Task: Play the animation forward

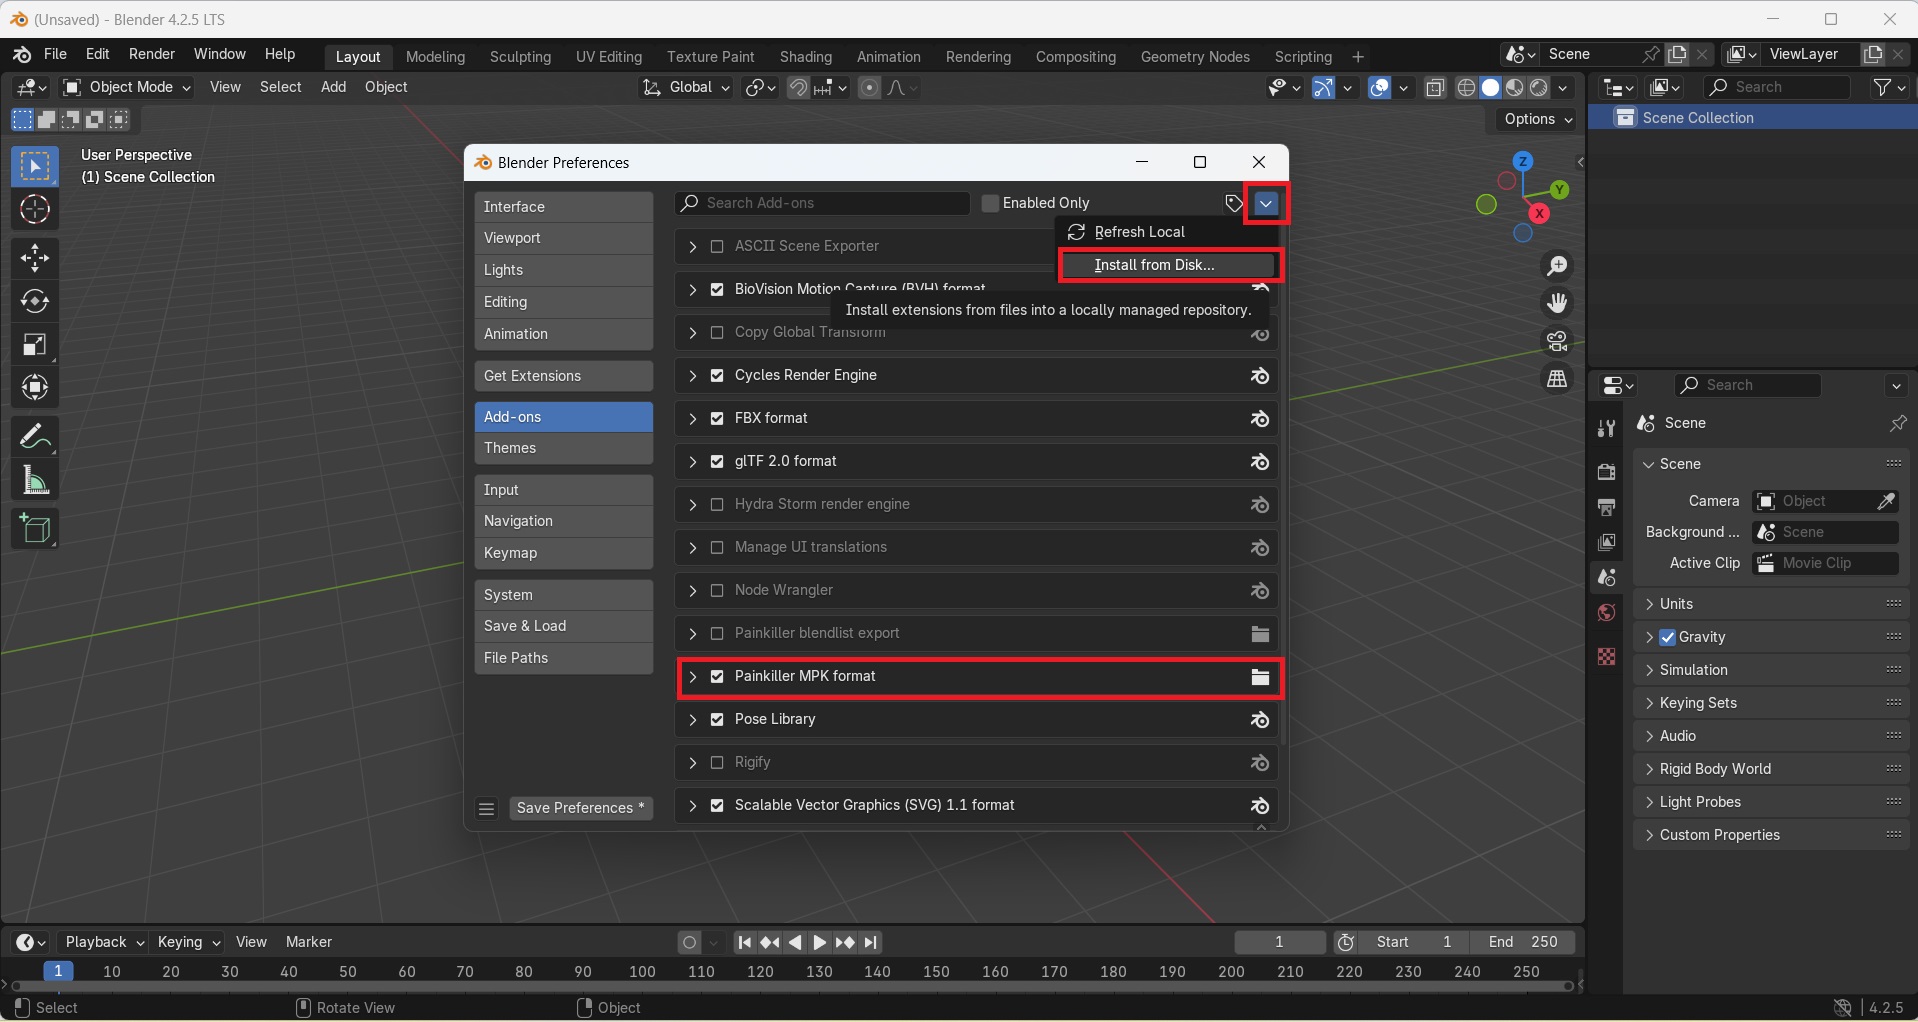Action: point(819,943)
